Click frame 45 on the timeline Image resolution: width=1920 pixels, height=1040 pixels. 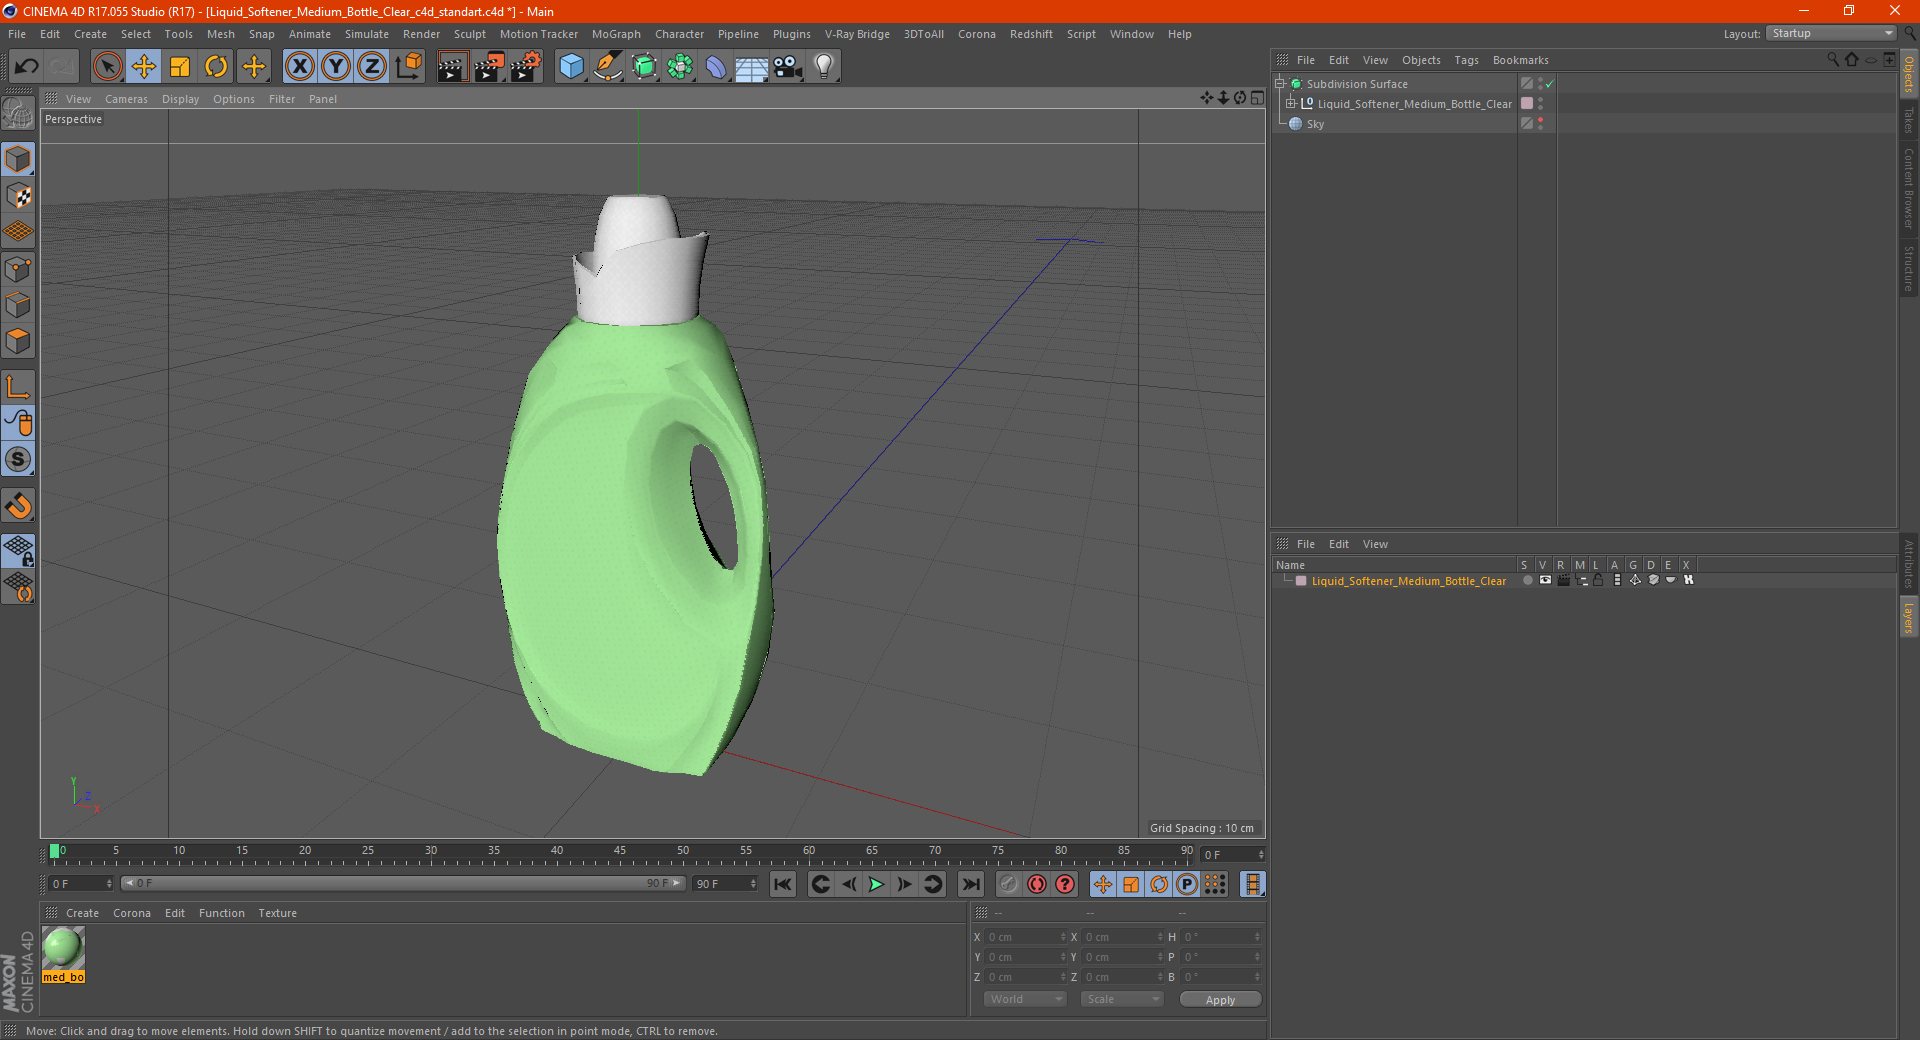coord(620,853)
